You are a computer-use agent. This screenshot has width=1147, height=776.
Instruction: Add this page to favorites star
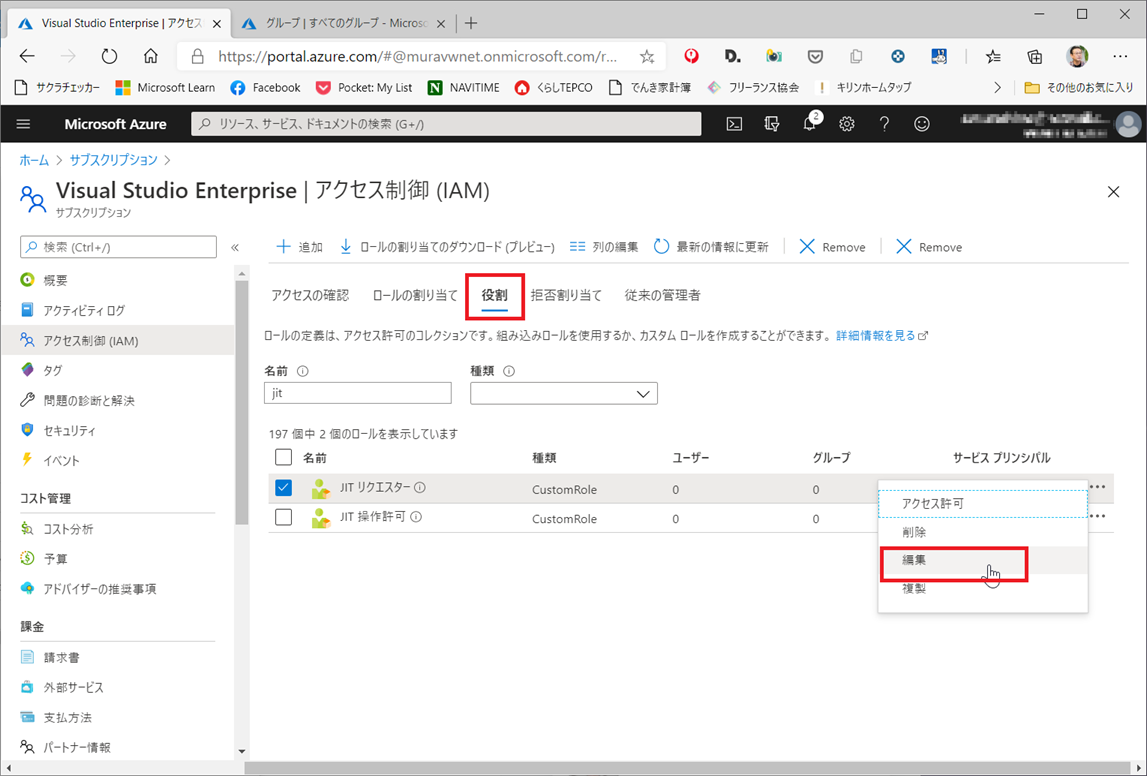(647, 56)
